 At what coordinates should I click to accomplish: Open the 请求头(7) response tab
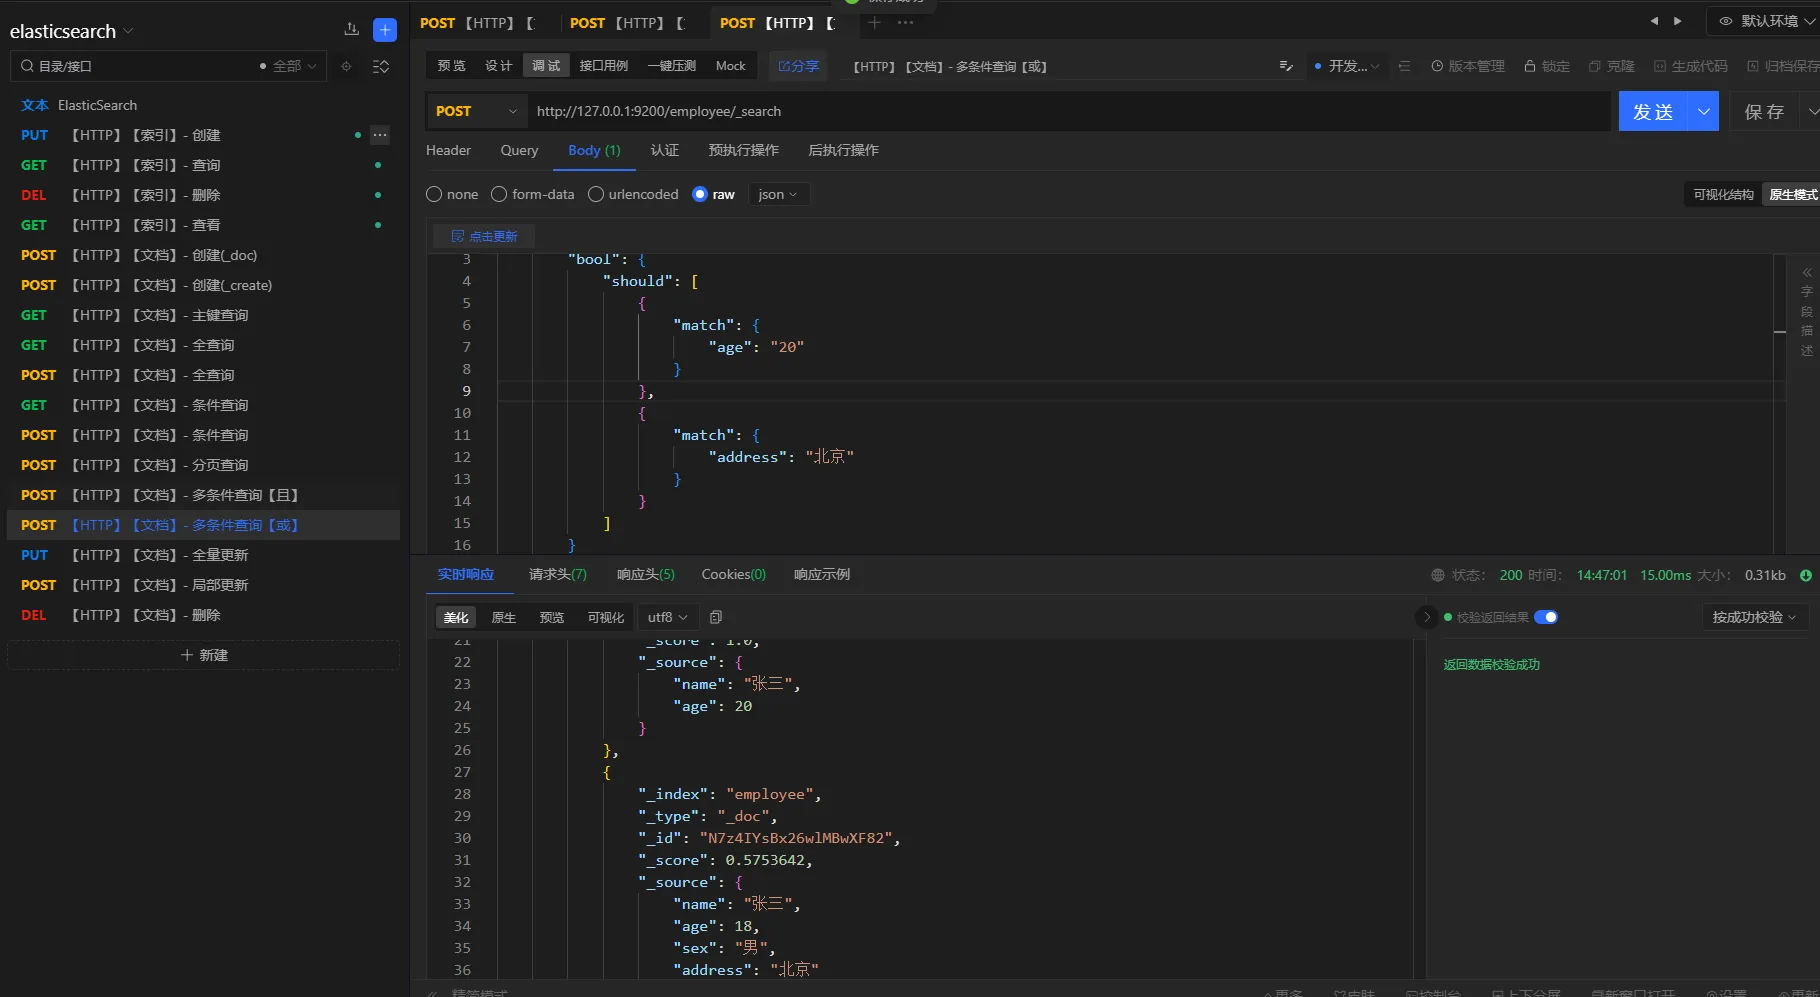tap(557, 574)
